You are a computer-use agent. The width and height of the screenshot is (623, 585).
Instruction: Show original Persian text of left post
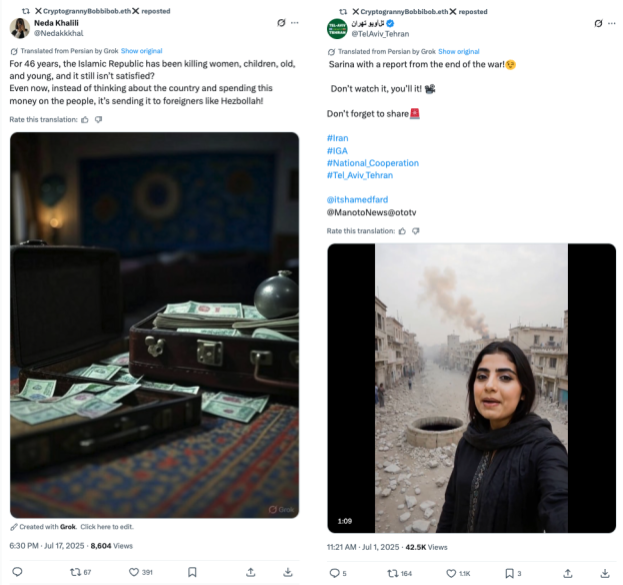(x=141, y=51)
